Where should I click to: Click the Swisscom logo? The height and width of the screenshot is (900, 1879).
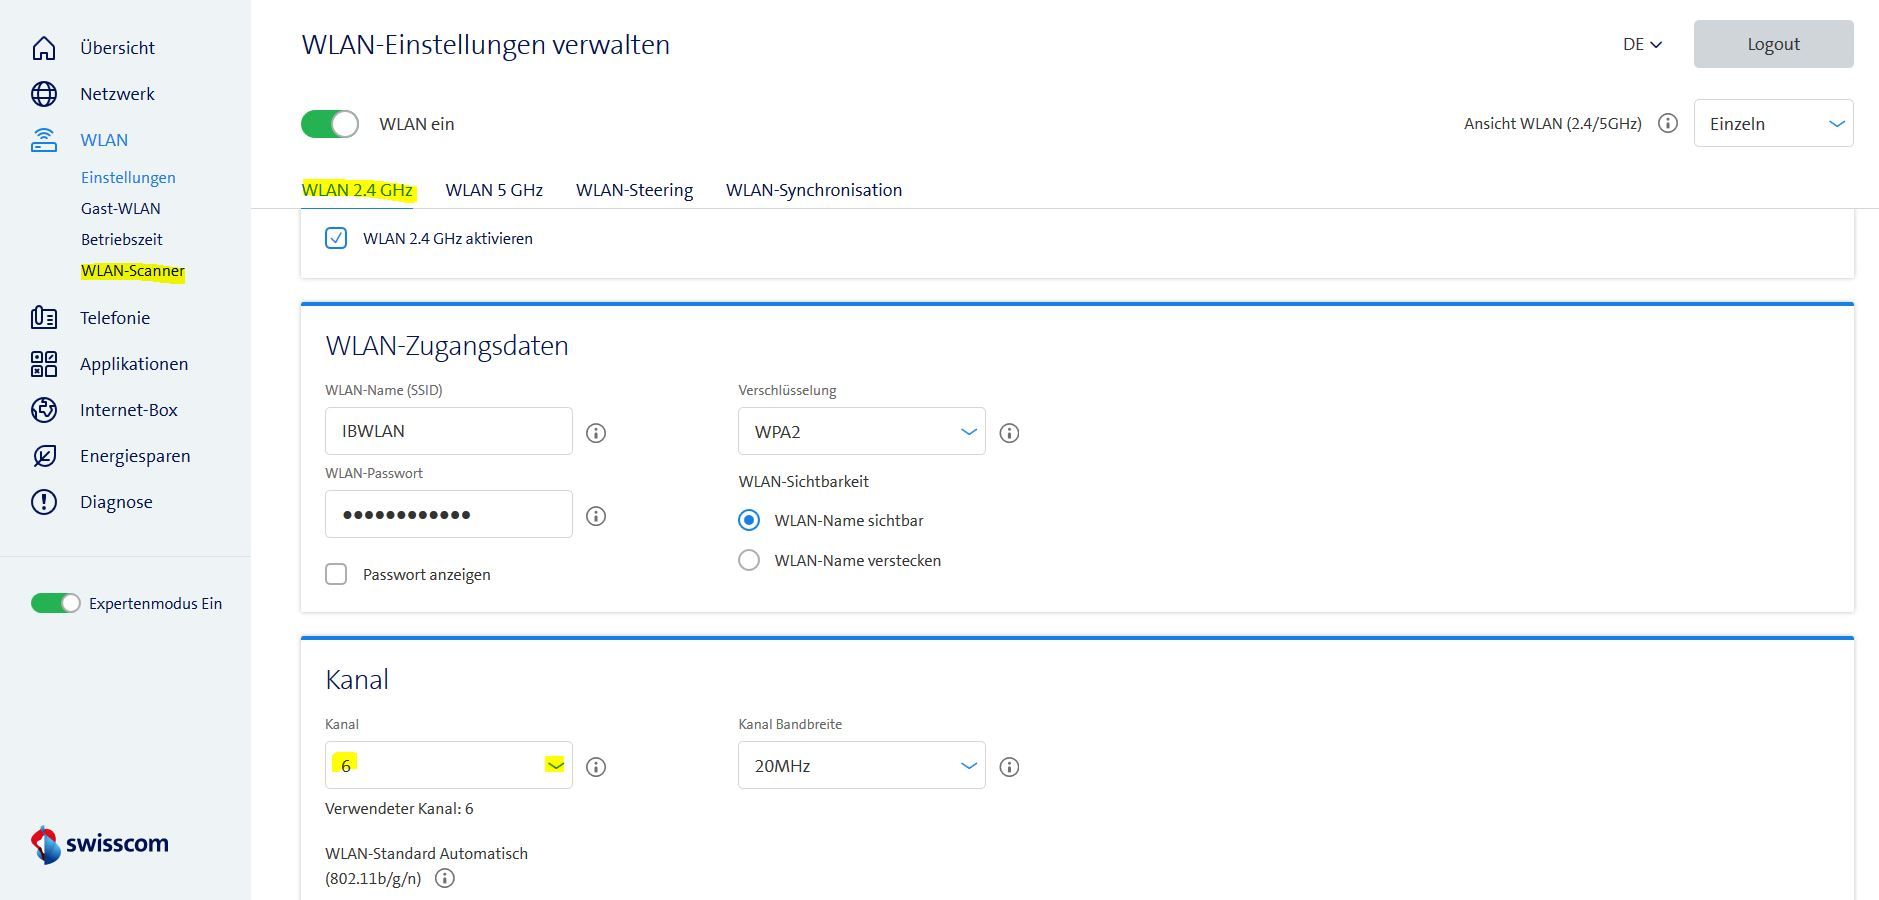click(100, 844)
